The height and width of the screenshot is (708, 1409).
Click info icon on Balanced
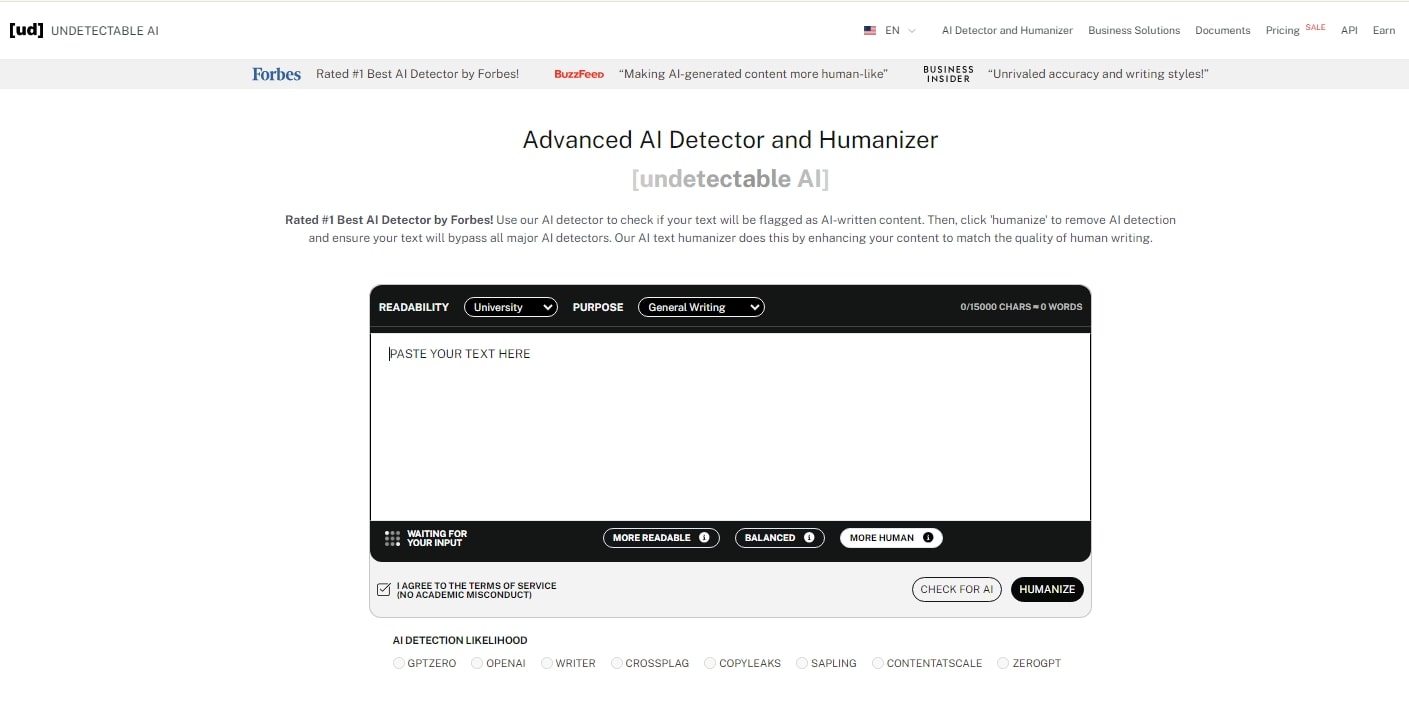[x=809, y=538]
